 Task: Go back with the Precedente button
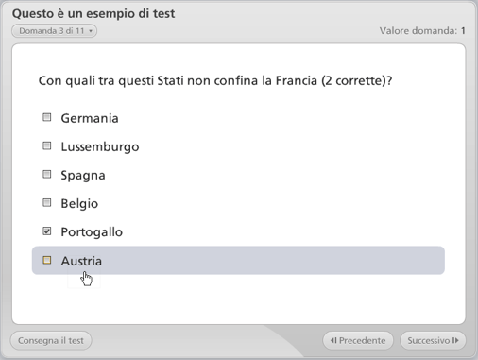pyautogui.click(x=358, y=341)
